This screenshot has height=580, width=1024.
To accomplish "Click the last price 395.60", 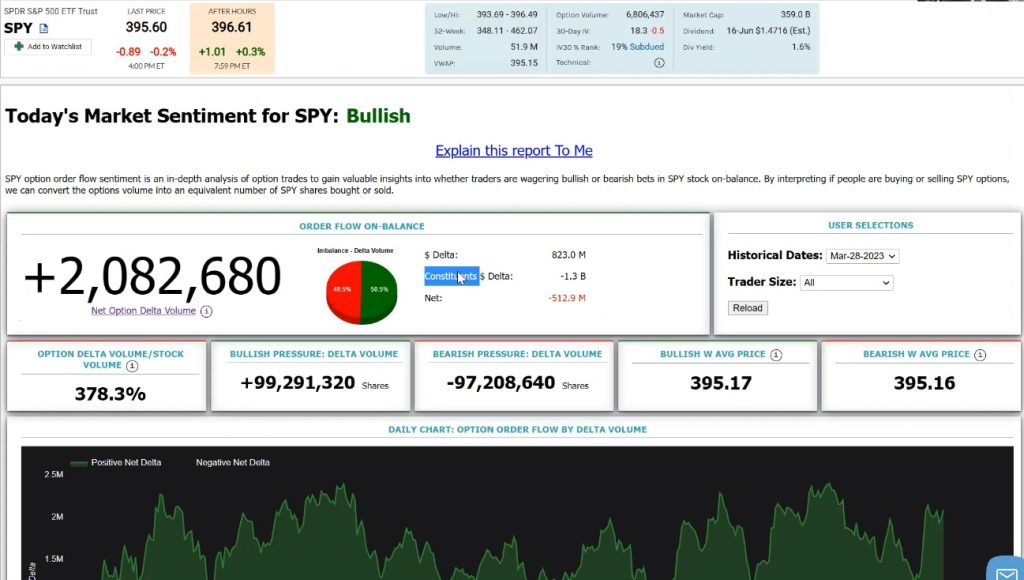I will tap(146, 27).
